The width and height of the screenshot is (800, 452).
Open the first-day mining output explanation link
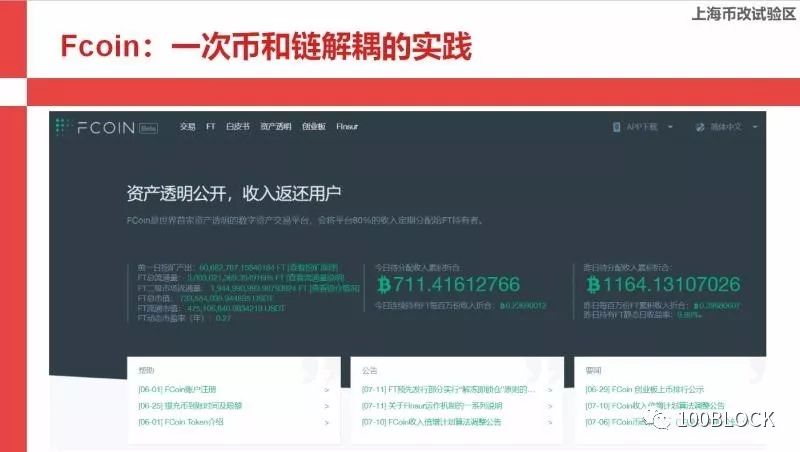(313, 267)
